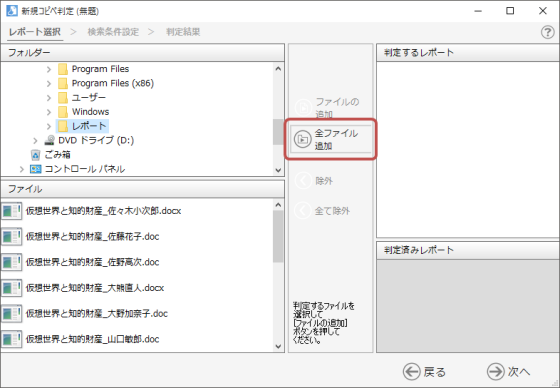Screen dimensions: 560x388
Task: Minimize the 新規コピペ判定 window
Action: point(478,11)
